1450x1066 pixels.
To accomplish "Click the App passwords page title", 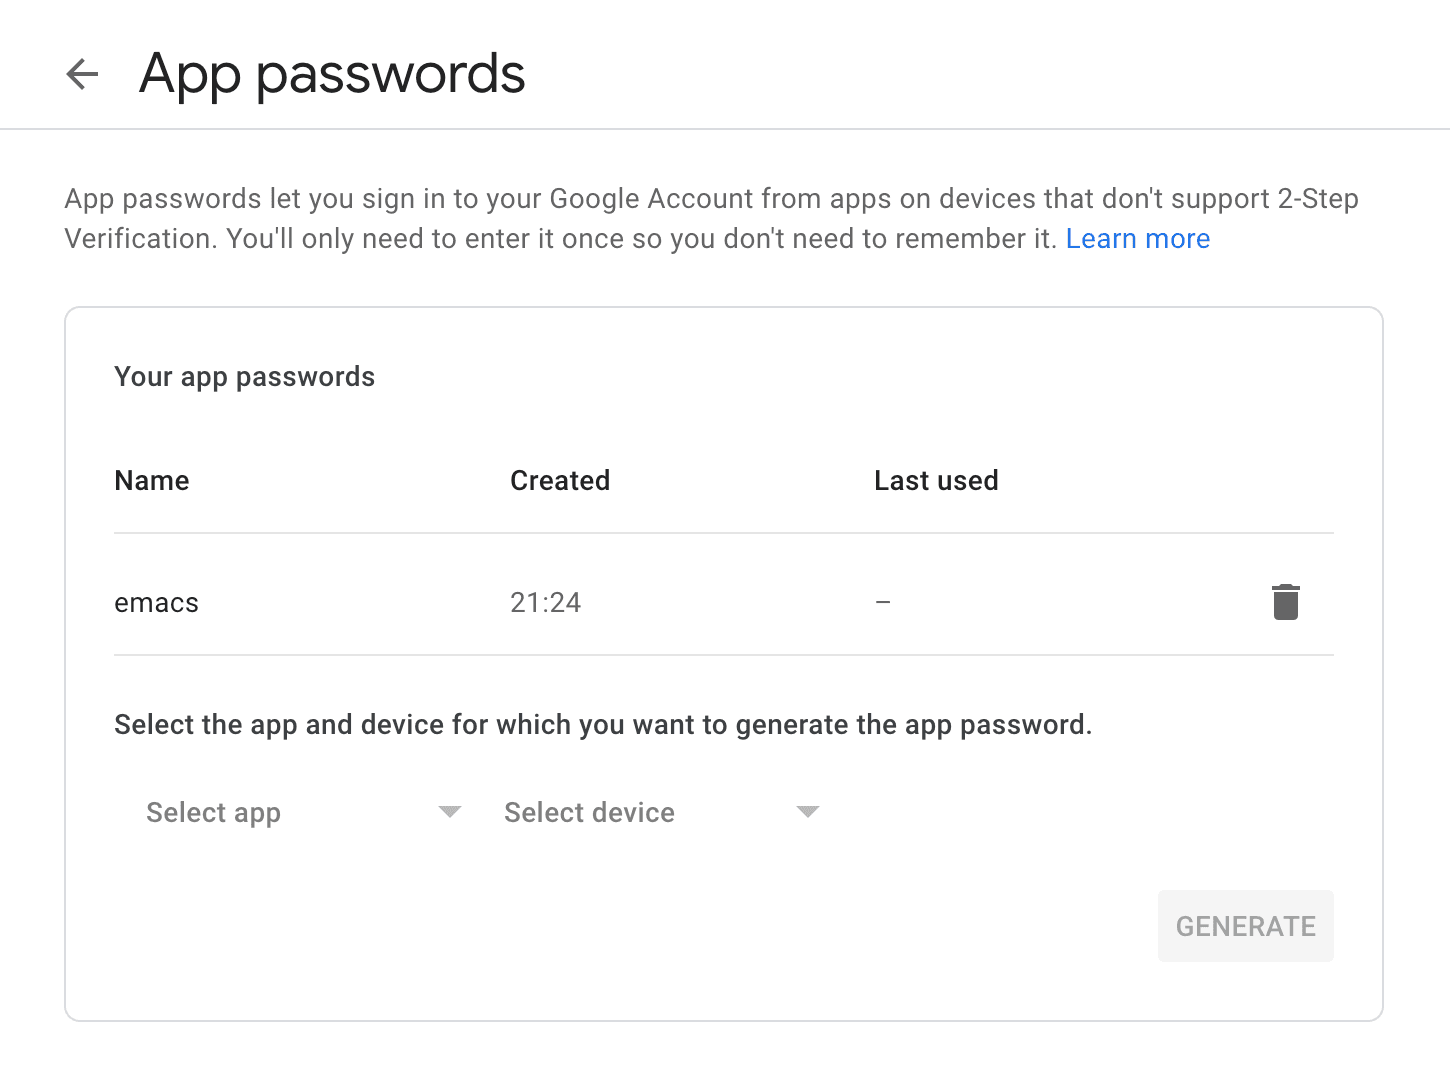I will [332, 74].
